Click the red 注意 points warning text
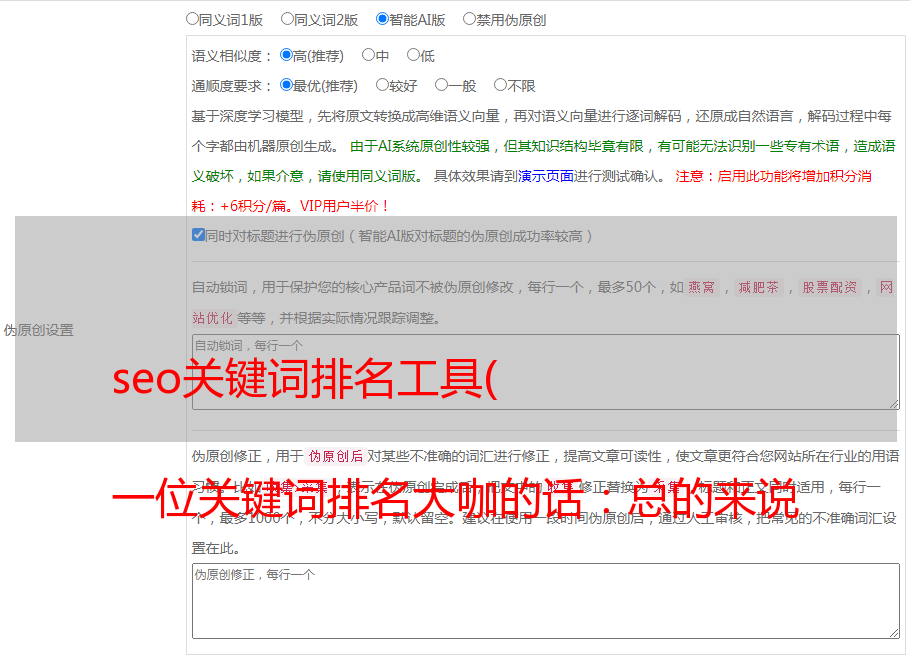Image resolution: width=911 pixels, height=658 pixels. [x=532, y=191]
